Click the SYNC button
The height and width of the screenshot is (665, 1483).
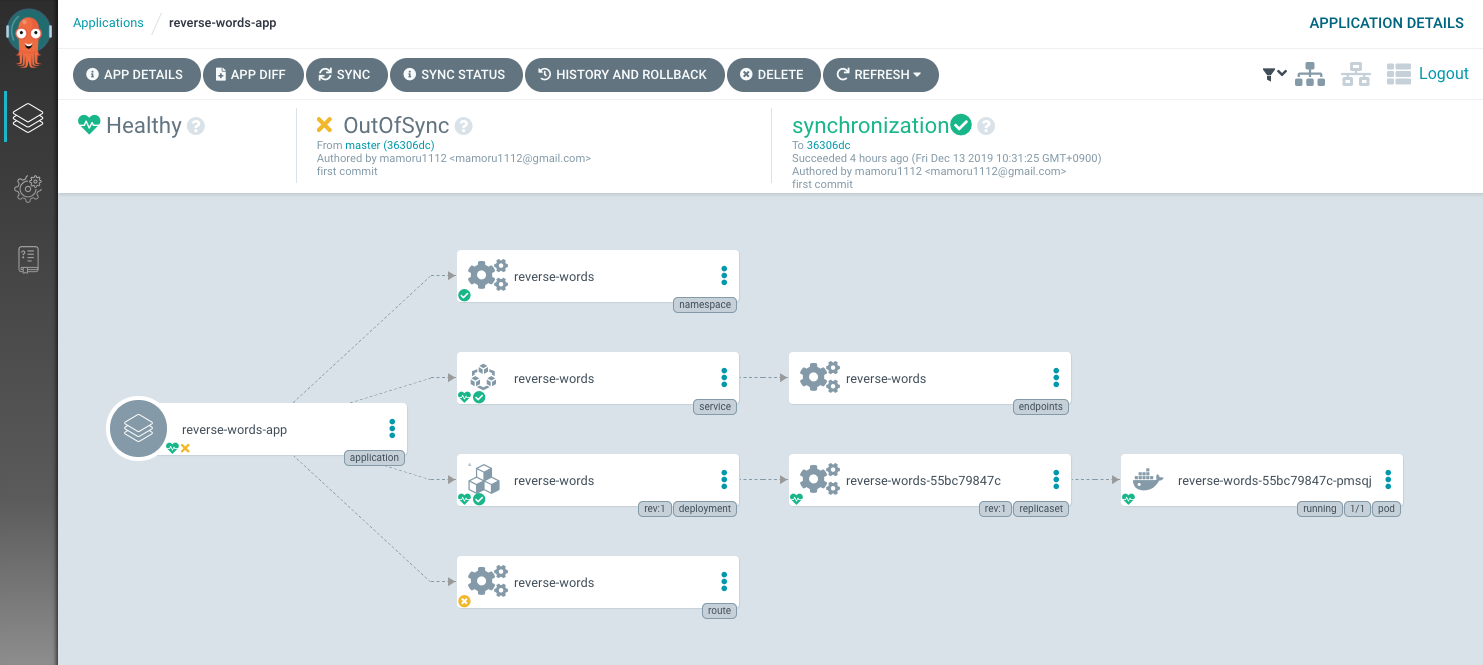pyautogui.click(x=346, y=74)
